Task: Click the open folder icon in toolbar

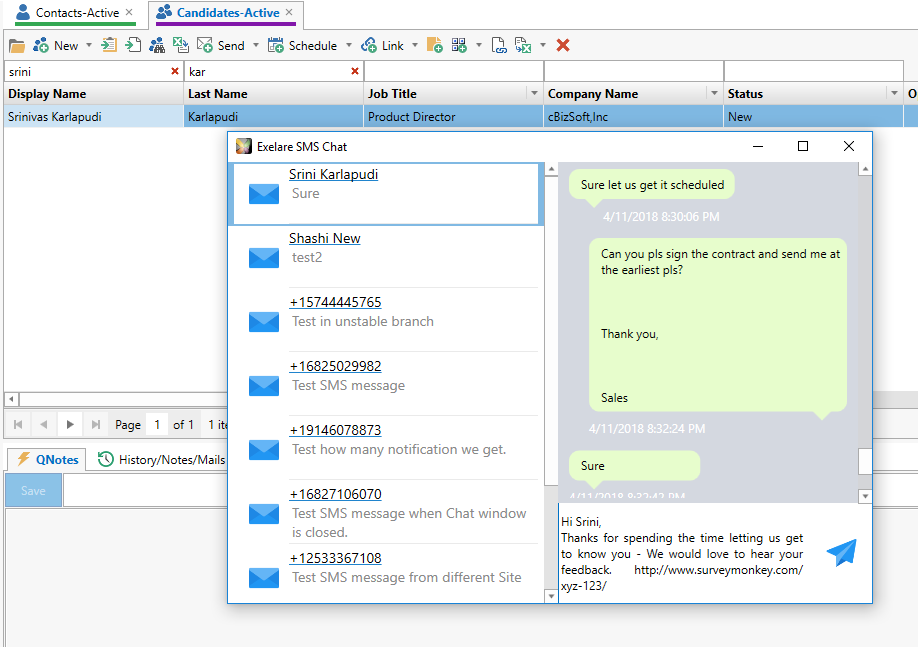Action: pos(17,46)
